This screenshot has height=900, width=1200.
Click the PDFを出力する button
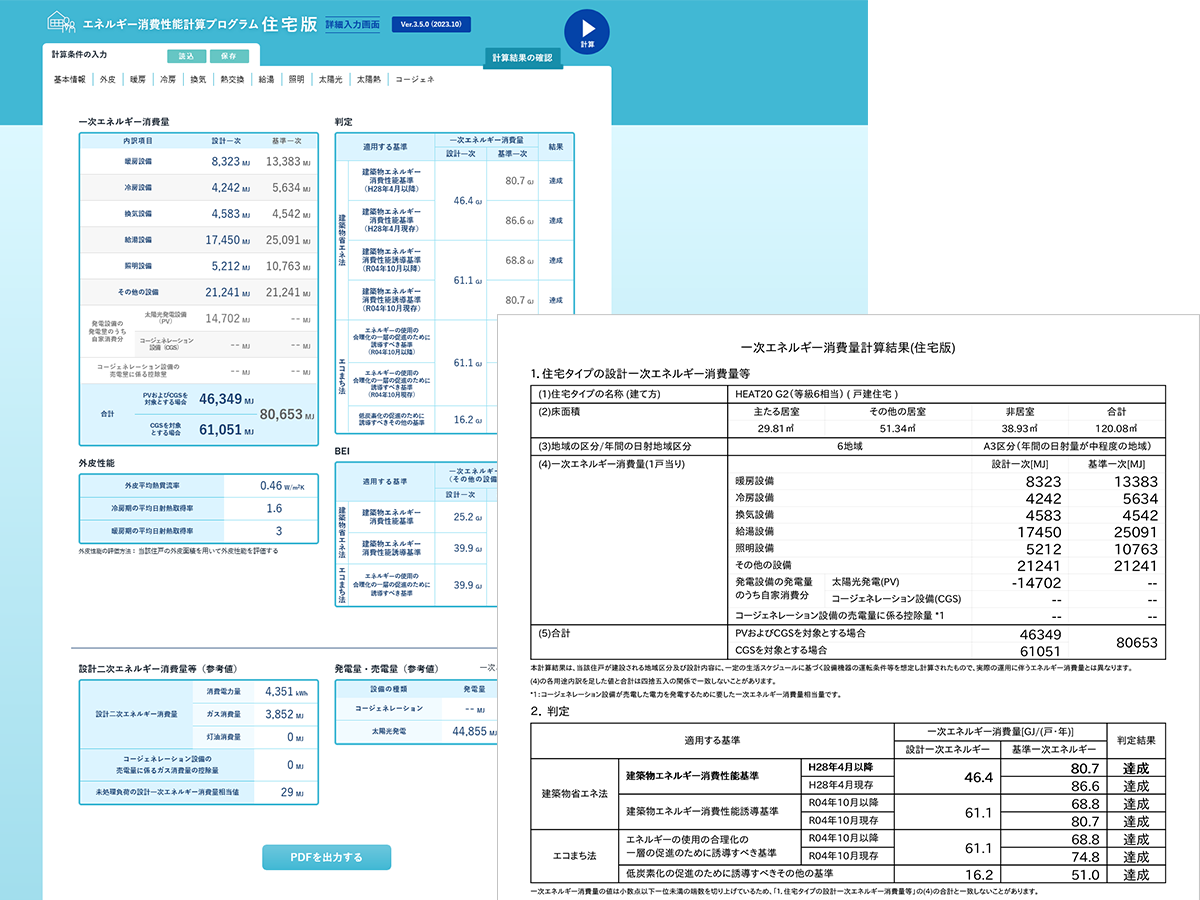(x=326, y=857)
